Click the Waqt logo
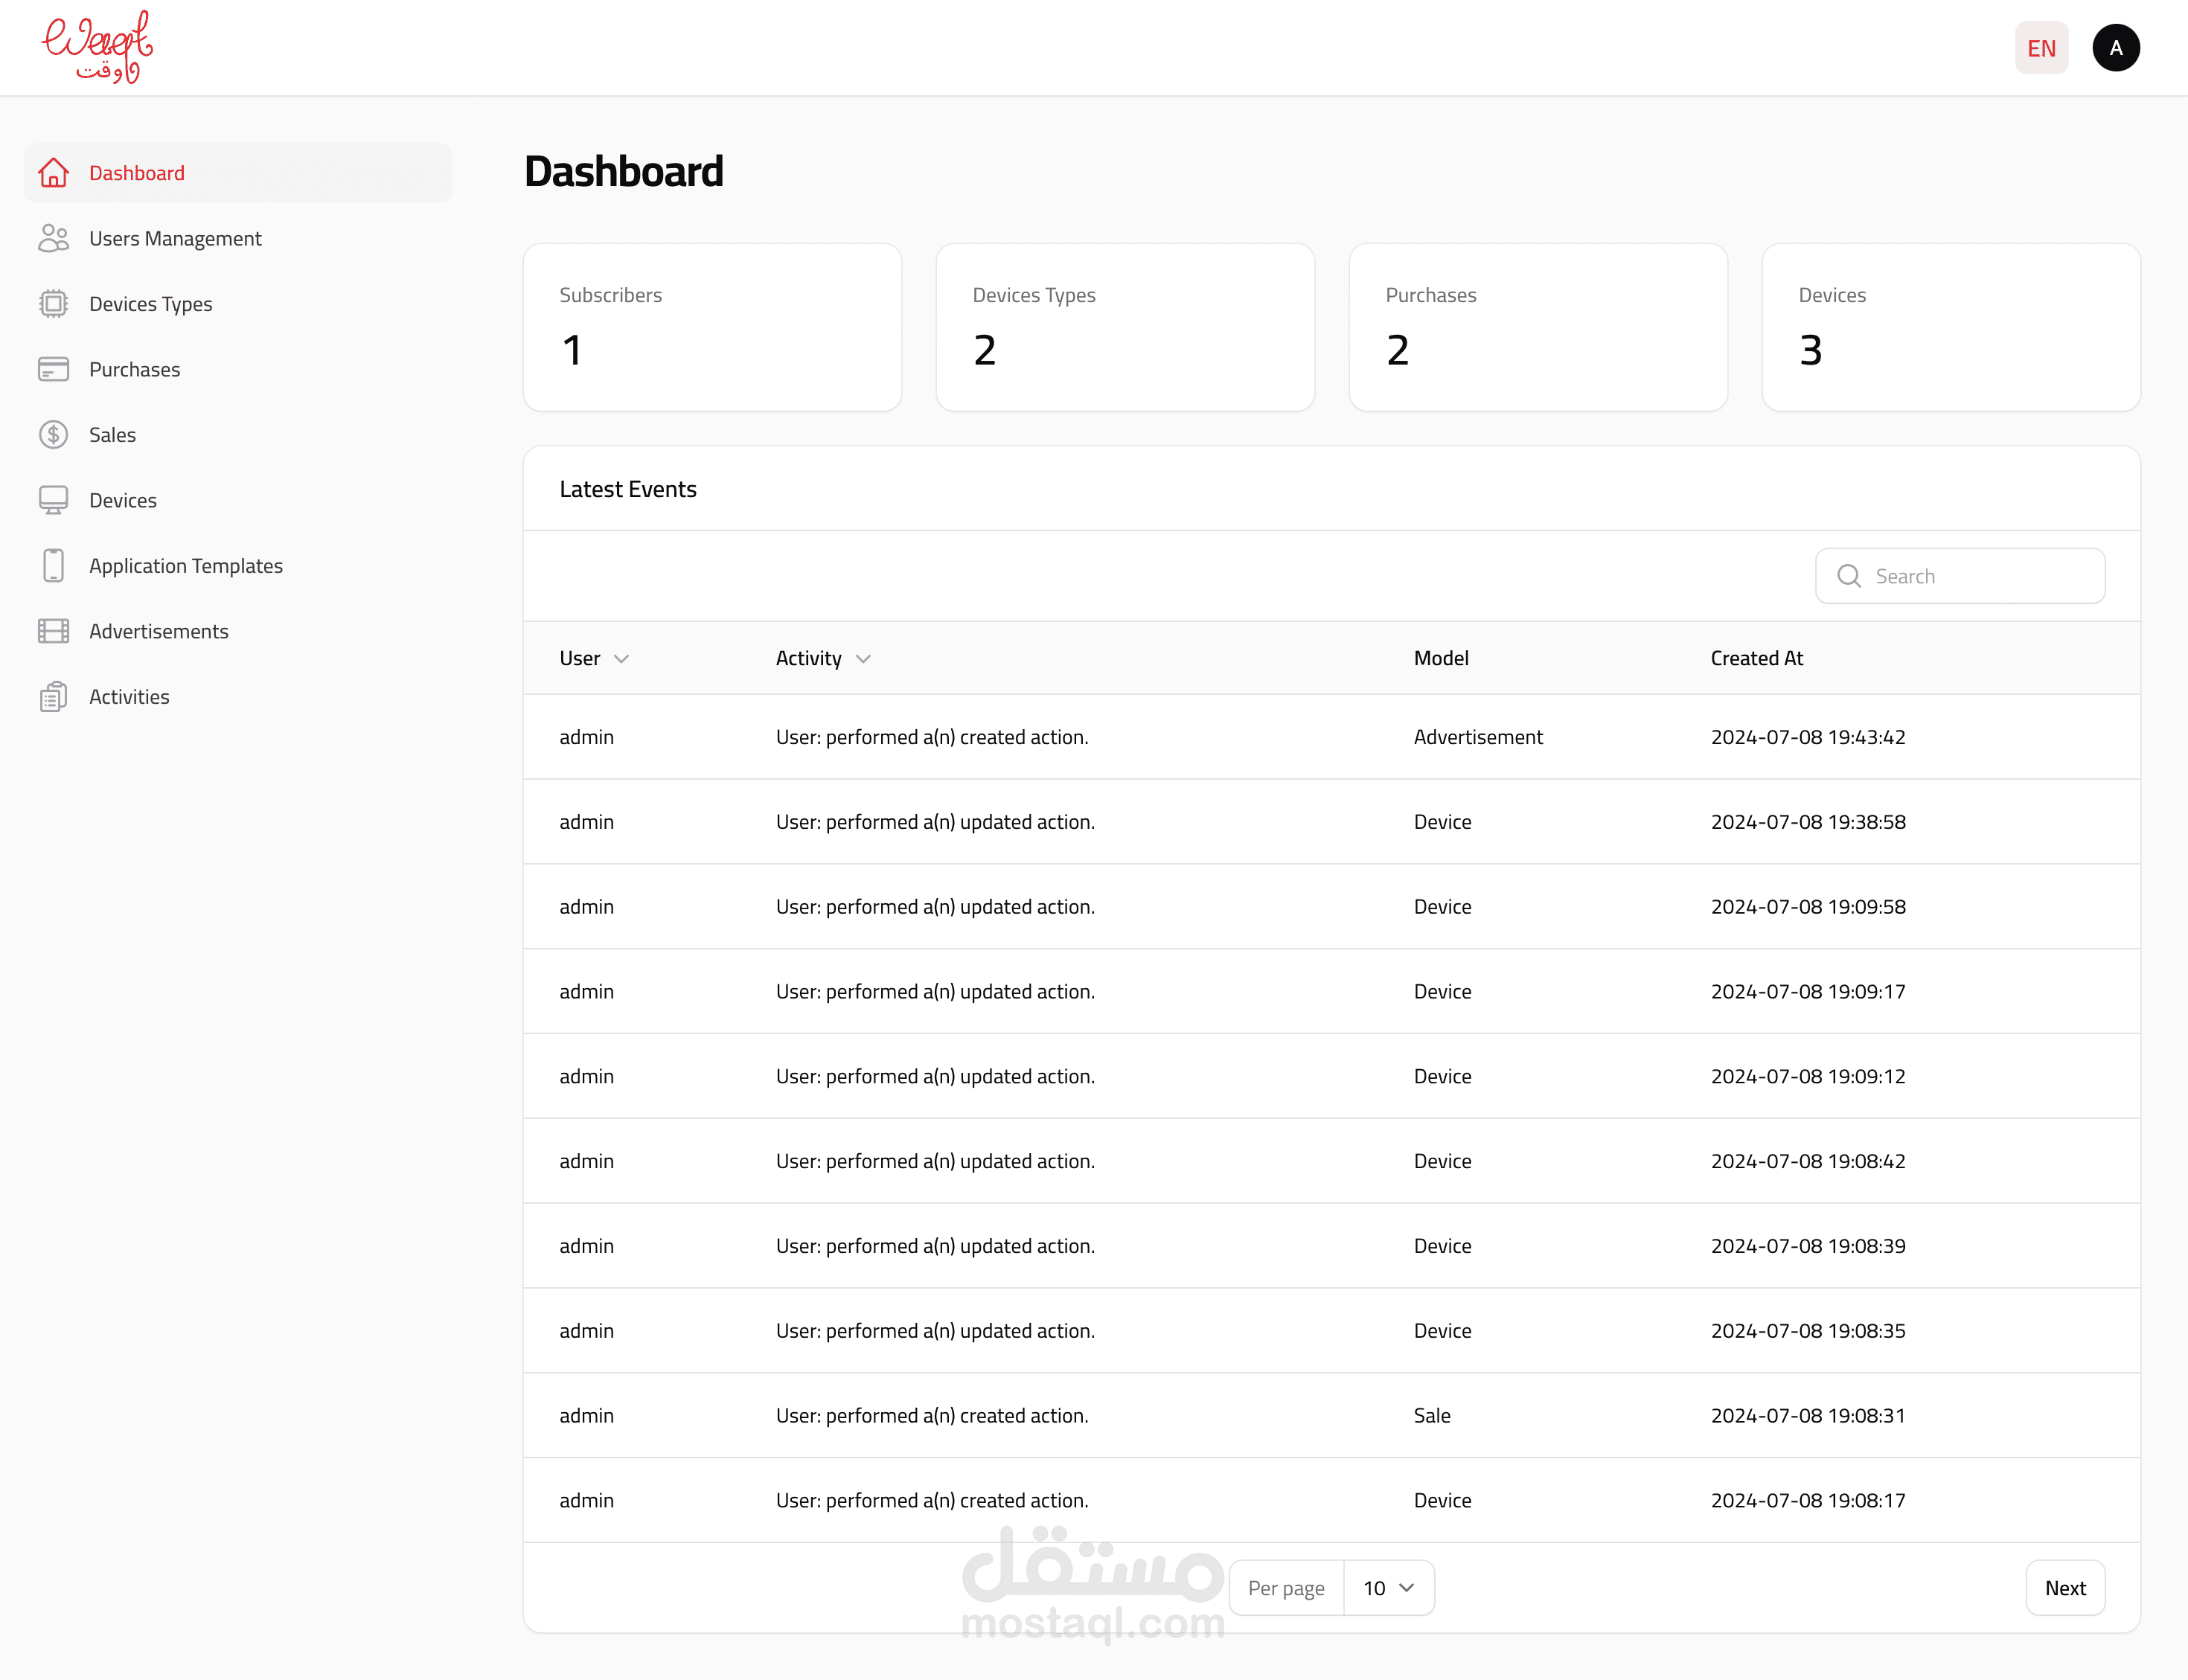This screenshot has height=1680, width=2188. [x=98, y=47]
